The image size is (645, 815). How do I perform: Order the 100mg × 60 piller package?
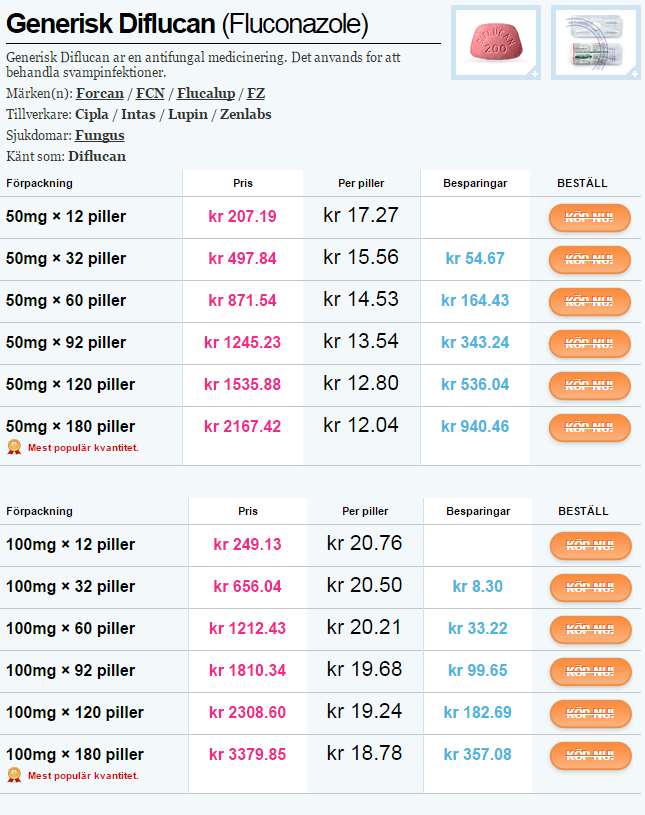point(590,629)
